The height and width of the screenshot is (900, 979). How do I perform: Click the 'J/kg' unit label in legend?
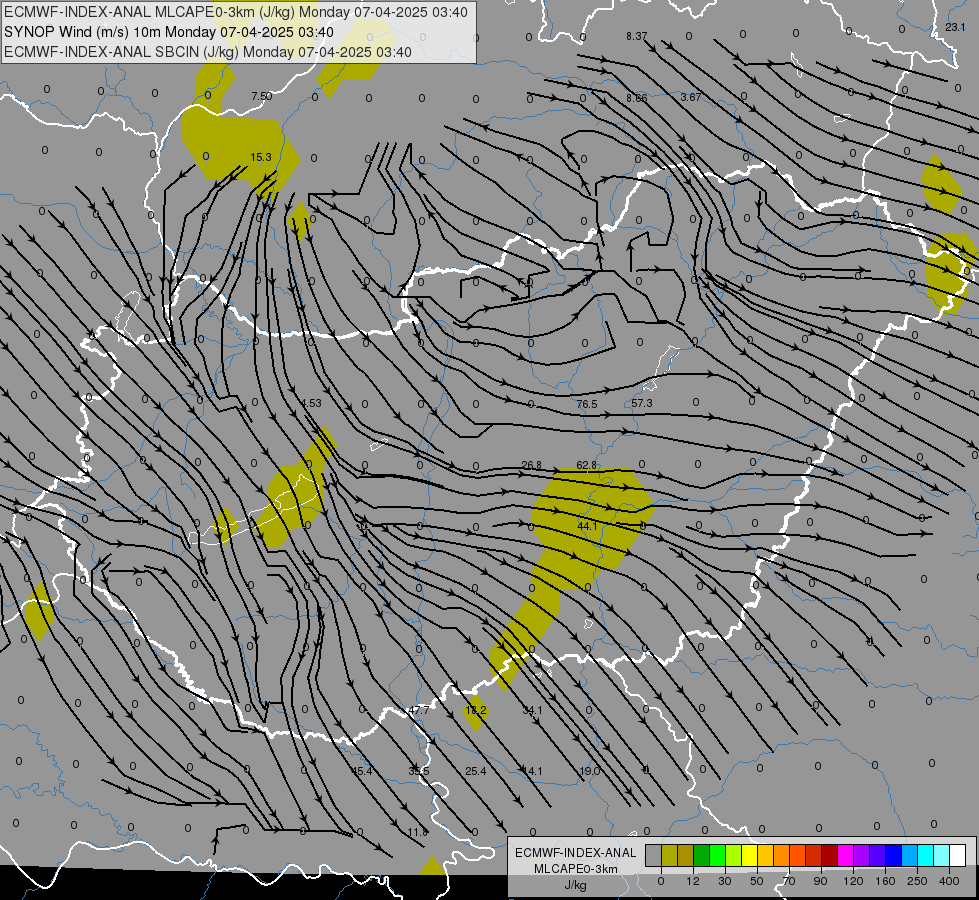(575, 885)
